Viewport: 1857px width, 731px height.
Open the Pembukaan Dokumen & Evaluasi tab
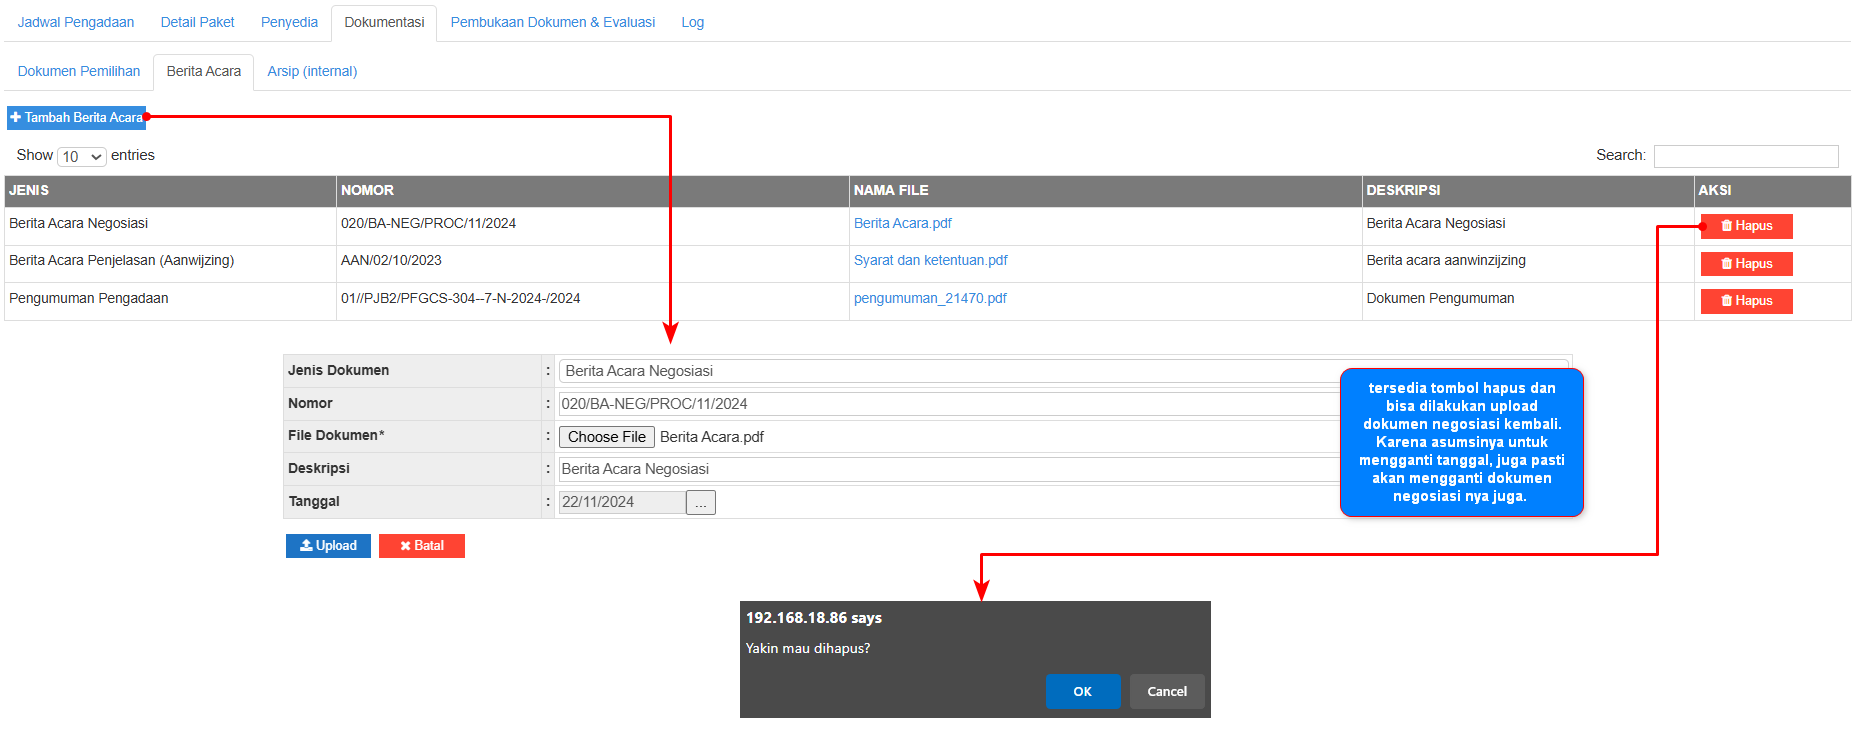[553, 22]
